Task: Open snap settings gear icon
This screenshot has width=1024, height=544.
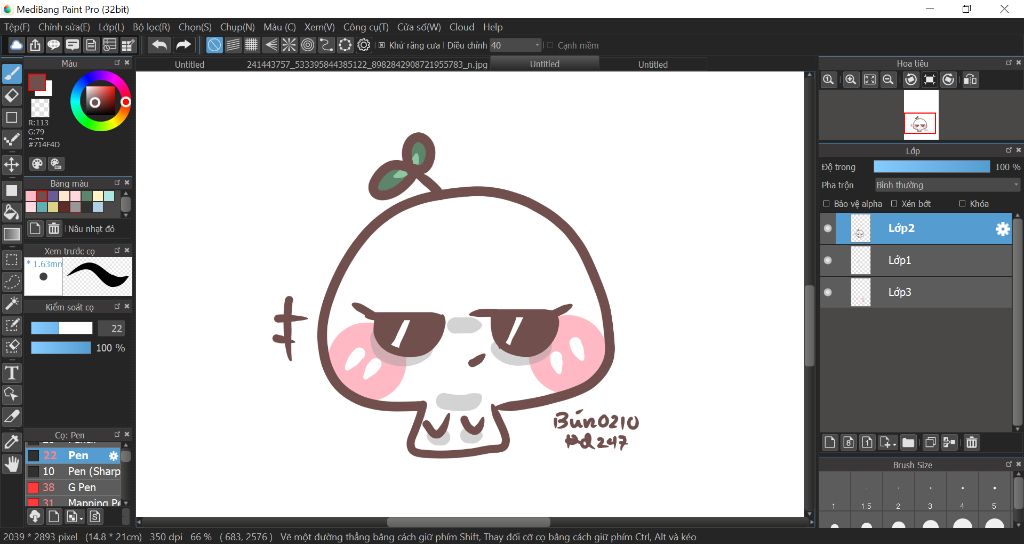Action: 364,45
